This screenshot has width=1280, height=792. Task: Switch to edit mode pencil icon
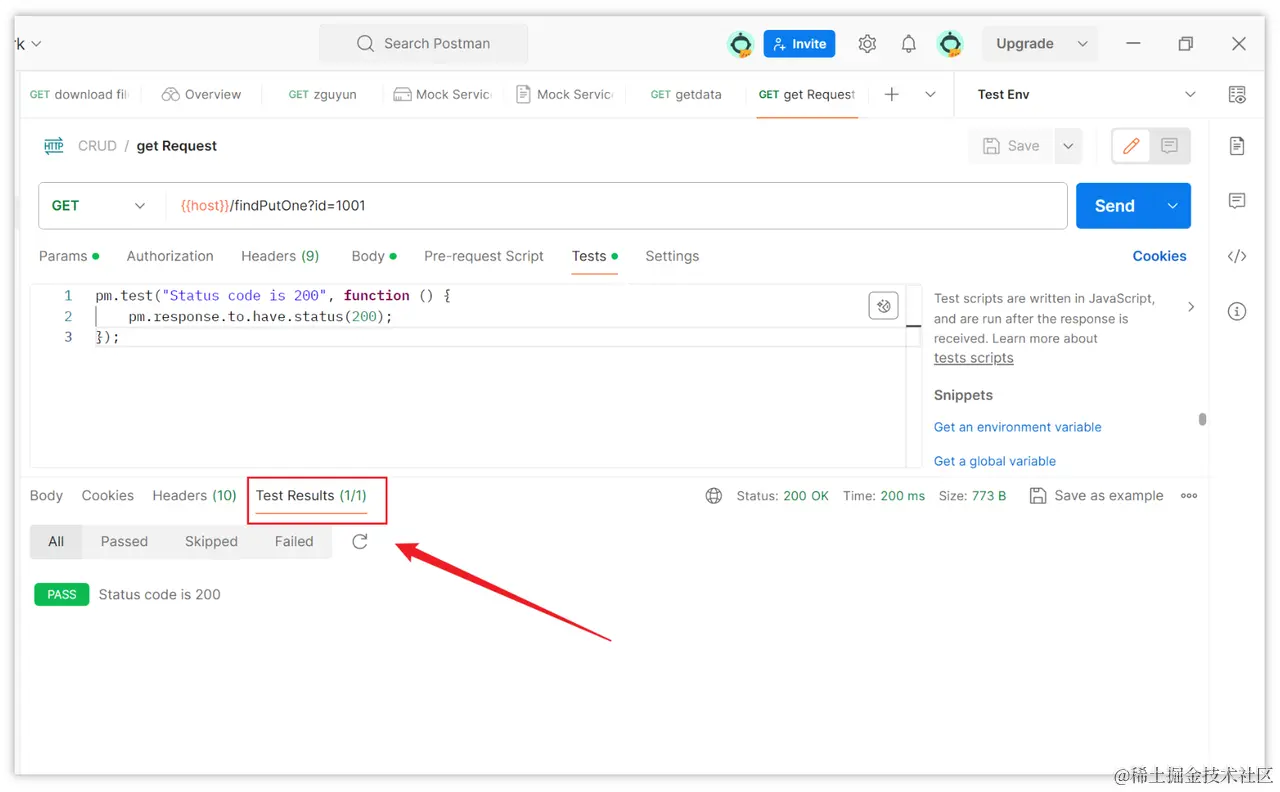point(1131,146)
